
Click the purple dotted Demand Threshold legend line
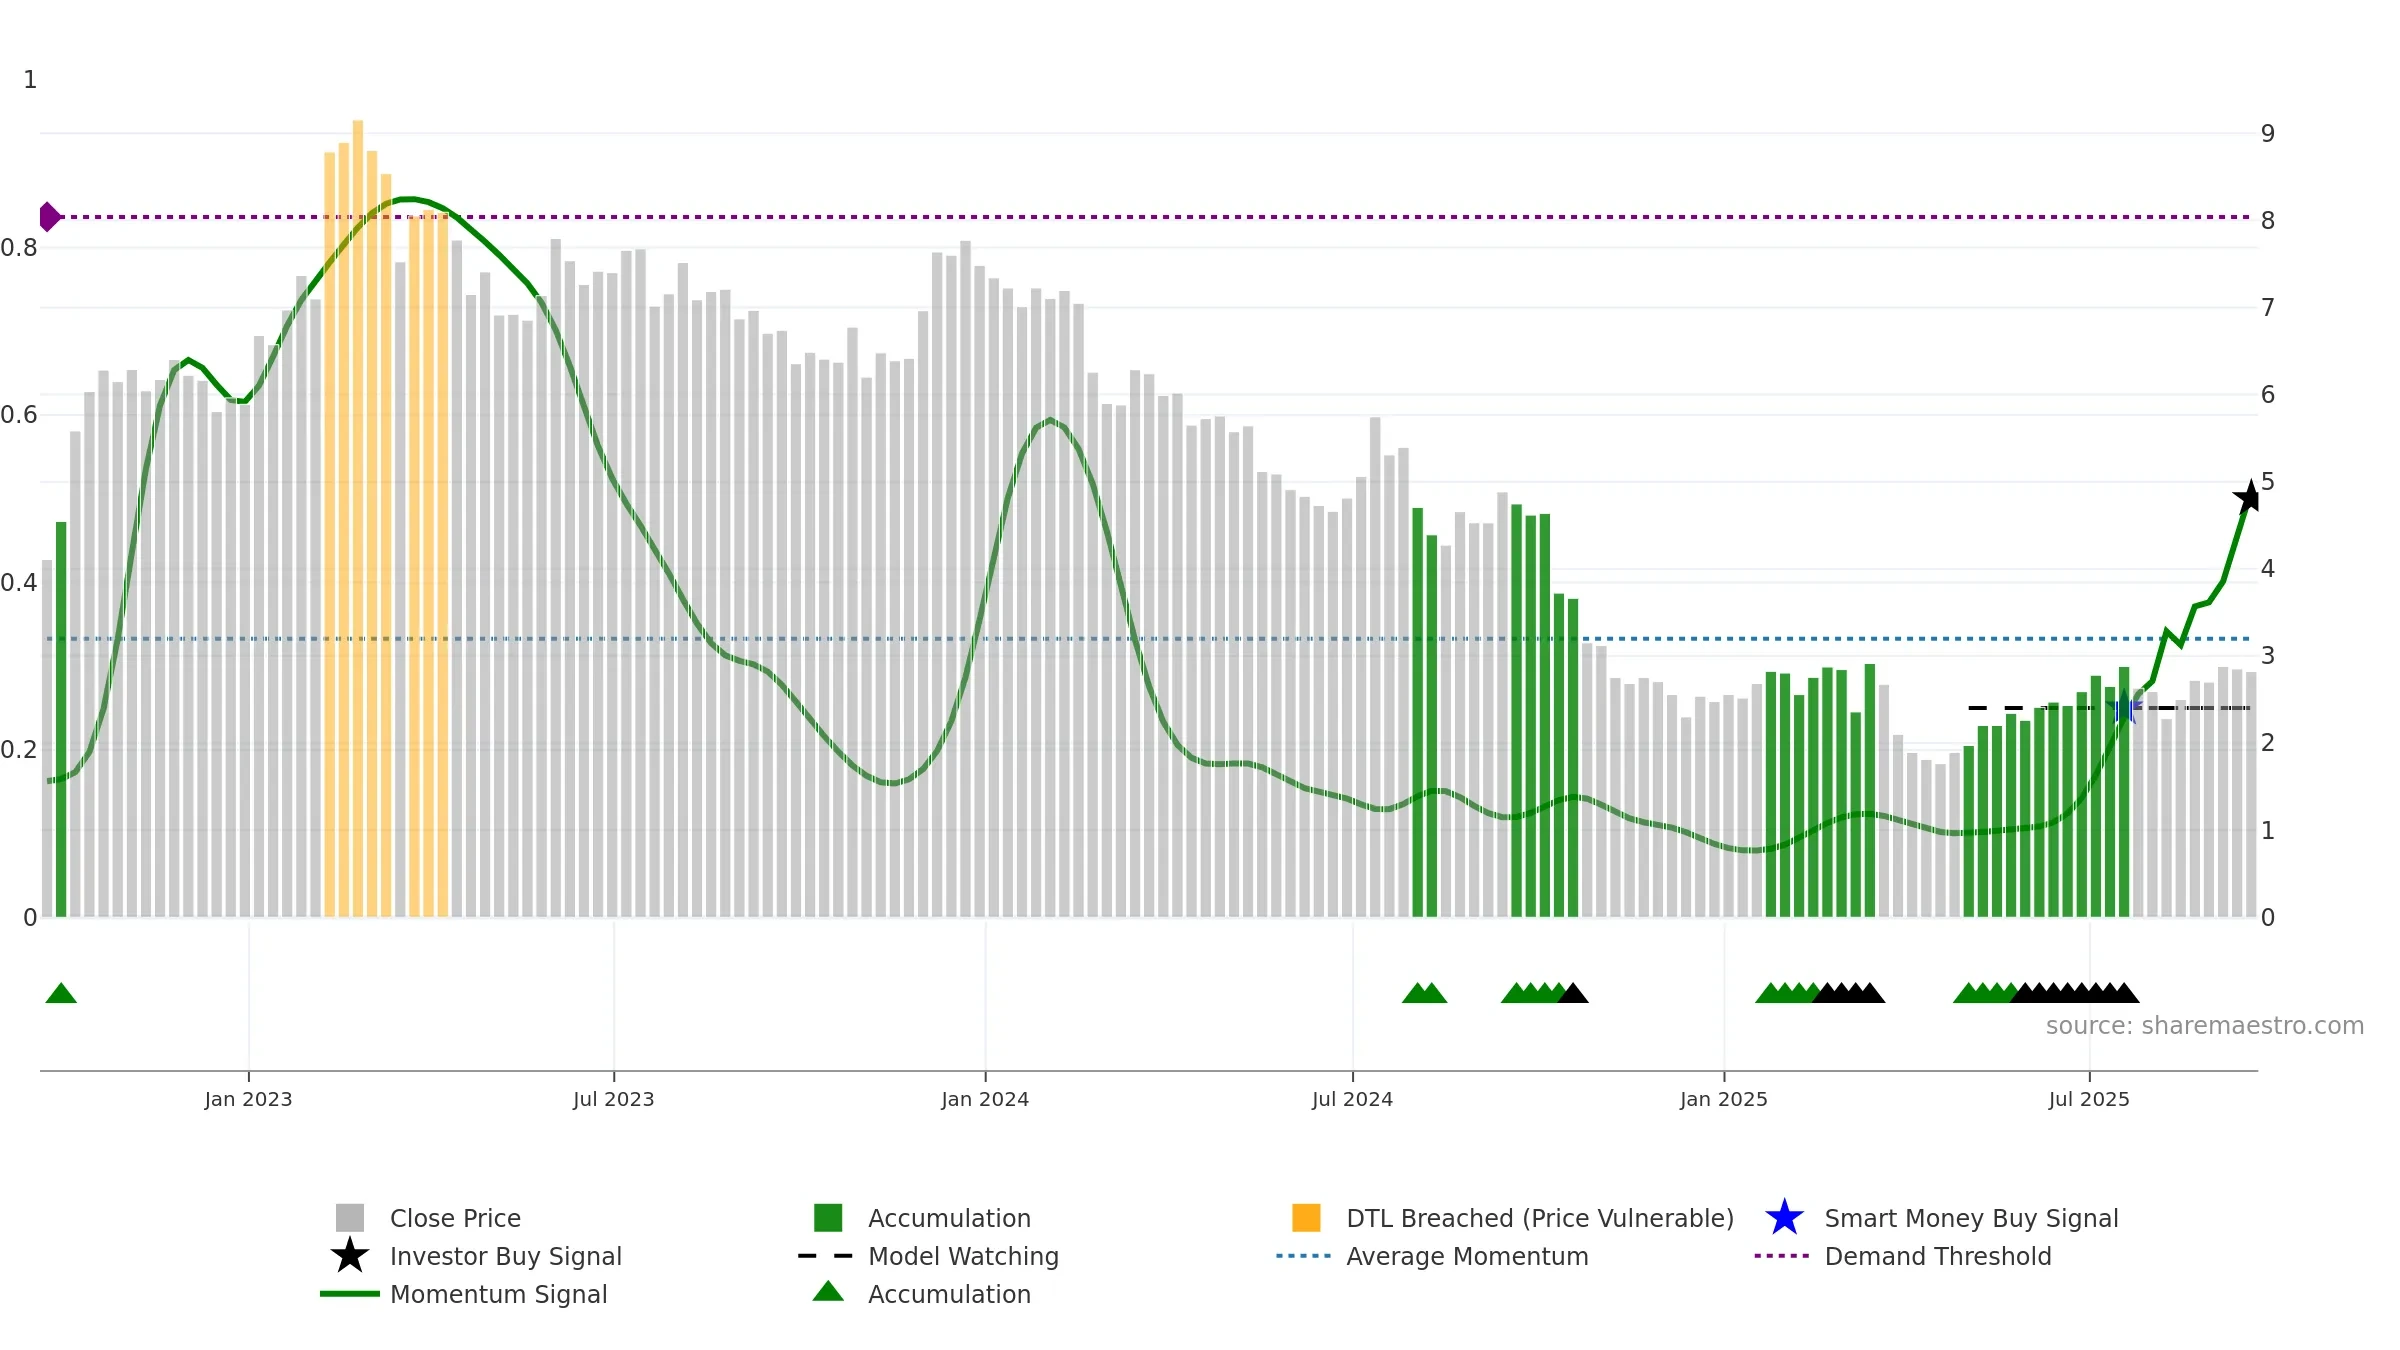(1782, 1256)
